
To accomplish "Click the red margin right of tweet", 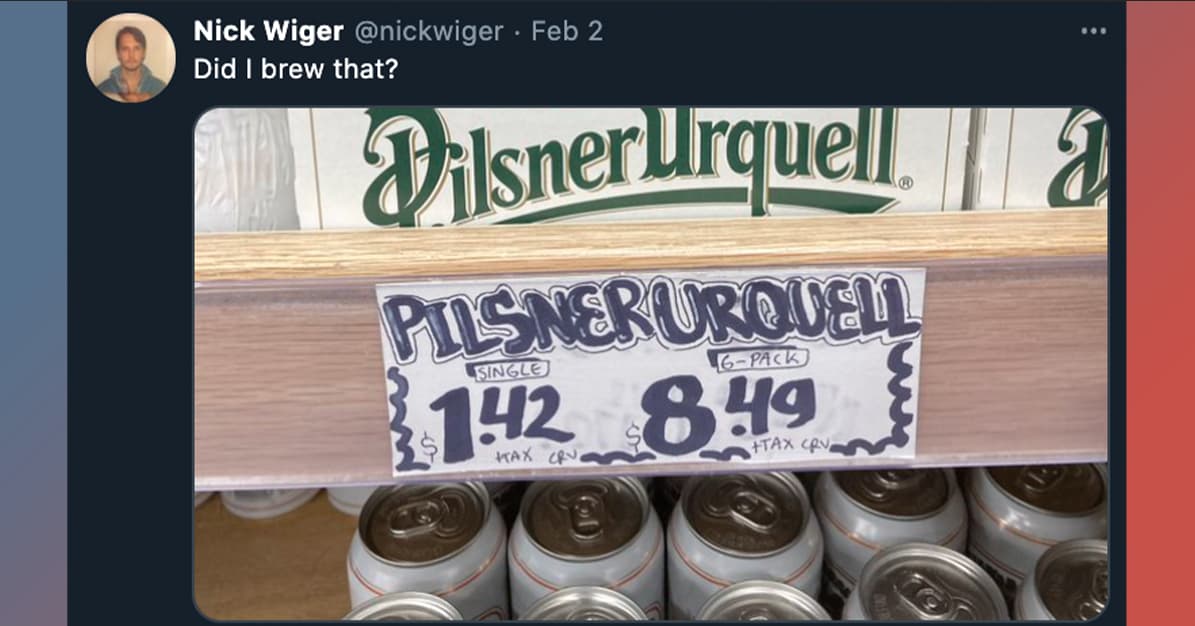I will click(1160, 313).
